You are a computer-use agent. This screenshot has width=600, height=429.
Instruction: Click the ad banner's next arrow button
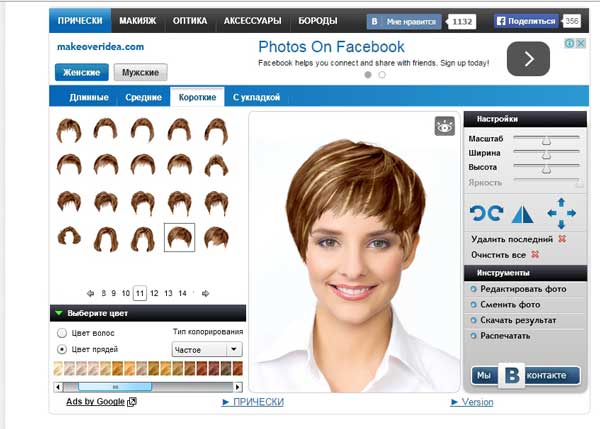[528, 60]
